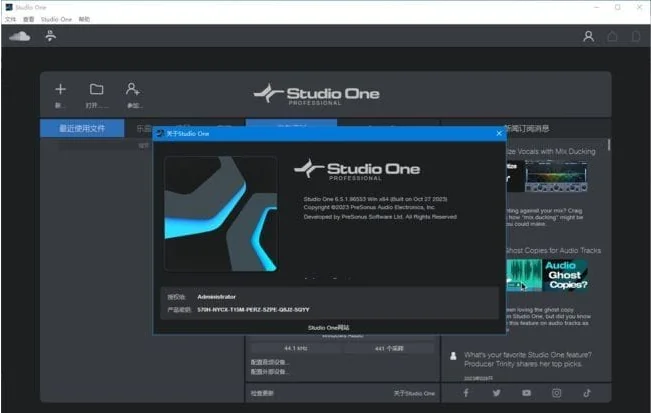Click the Studio One Professional logo on start page
This screenshot has height=413, width=651.
click(316, 94)
